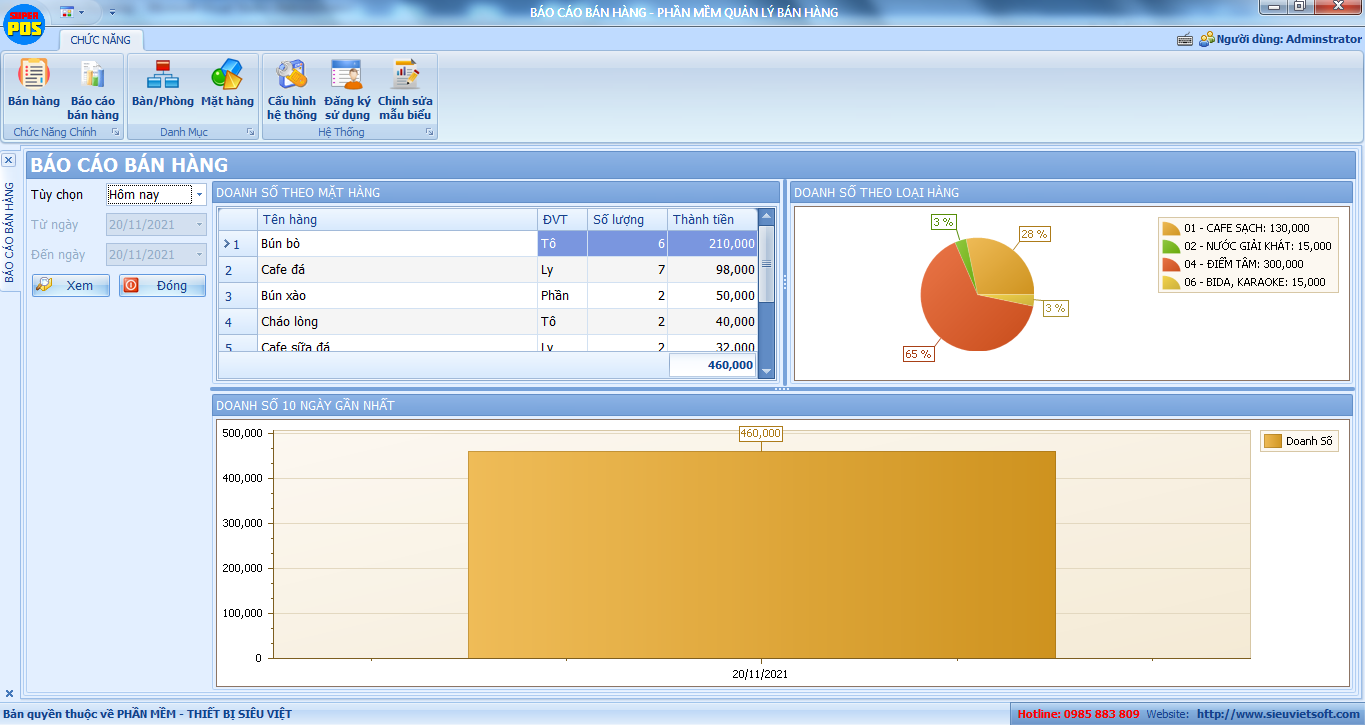The height and width of the screenshot is (725, 1365).
Task: Click the Thành tiền column header
Action: click(703, 219)
